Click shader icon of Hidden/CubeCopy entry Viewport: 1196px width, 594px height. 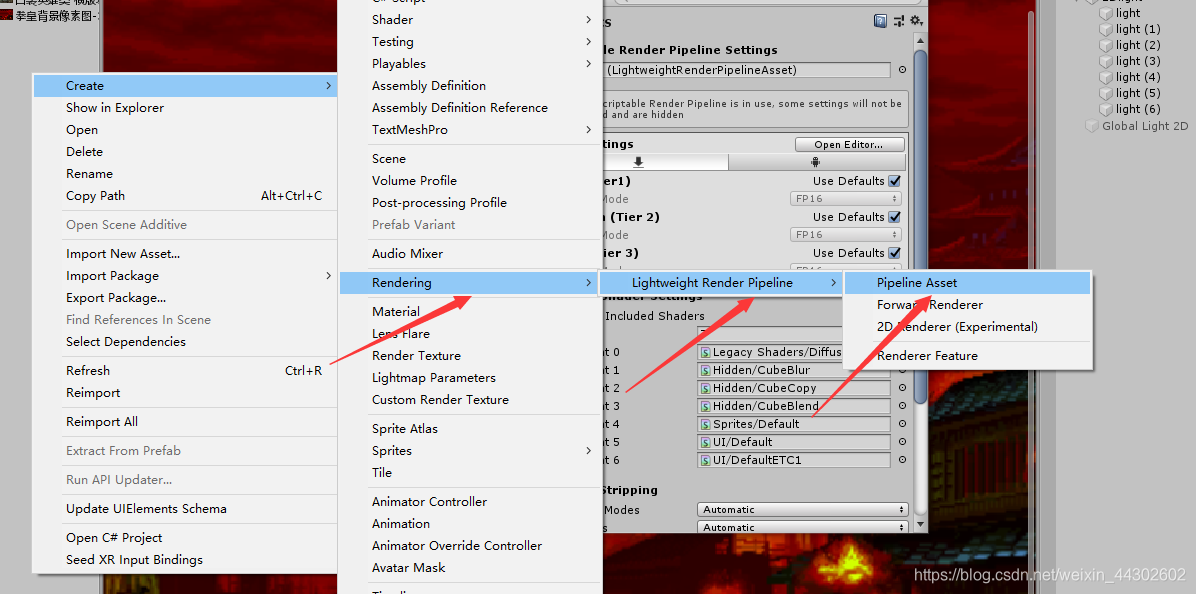[706, 388]
